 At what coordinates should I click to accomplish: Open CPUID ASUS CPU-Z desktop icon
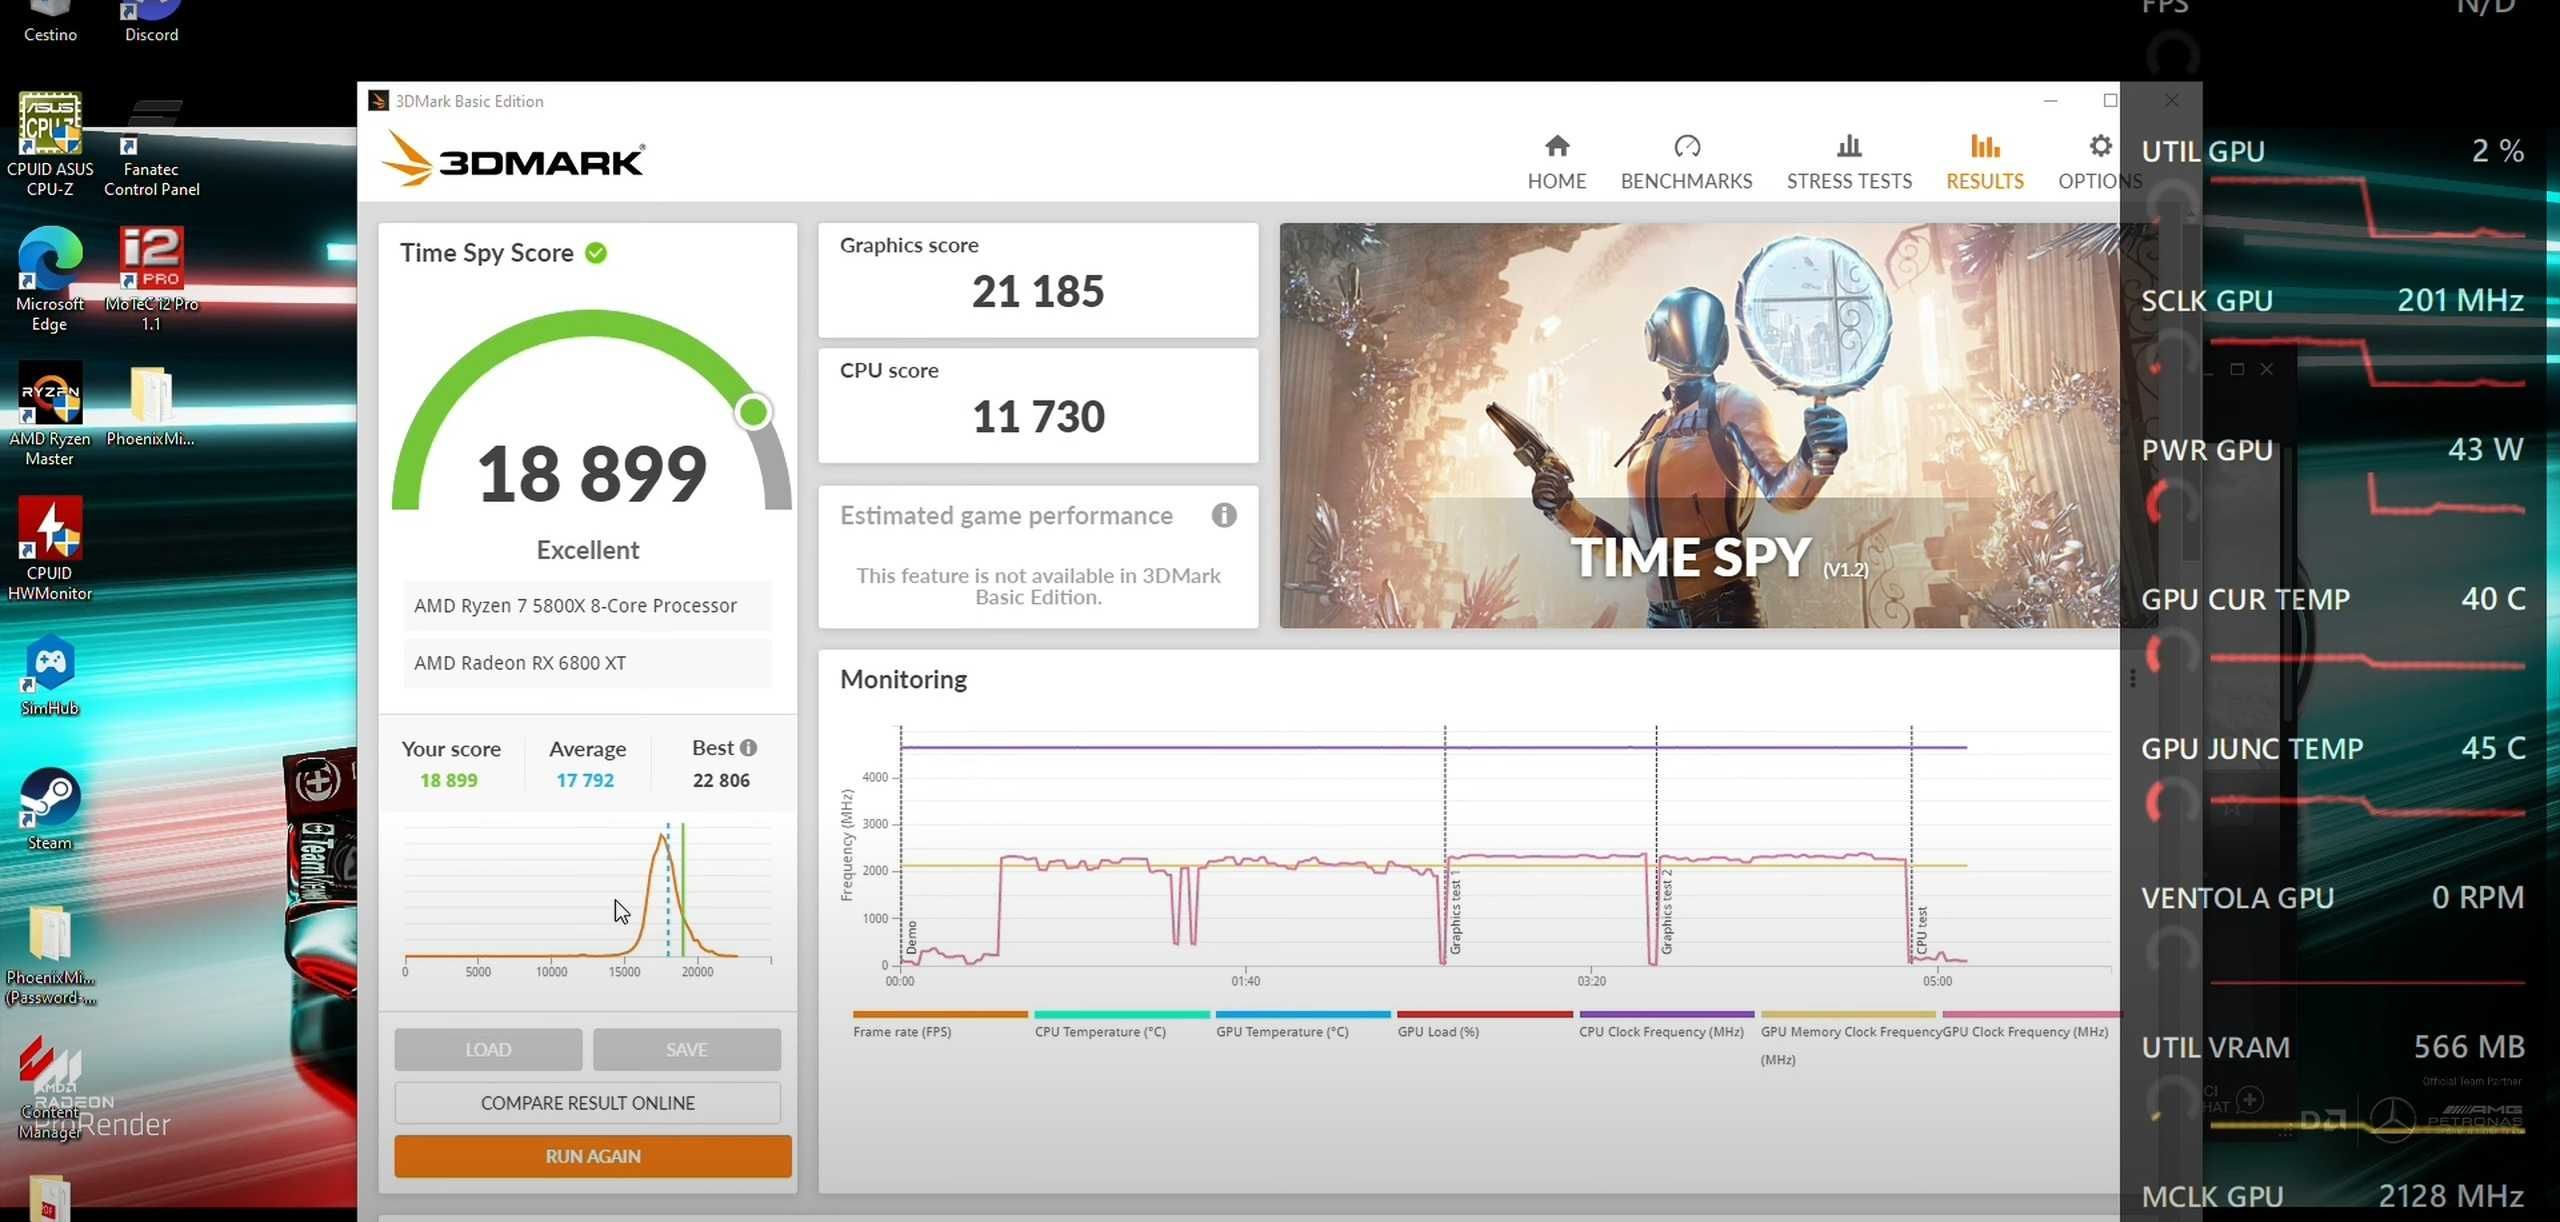pyautogui.click(x=50, y=145)
